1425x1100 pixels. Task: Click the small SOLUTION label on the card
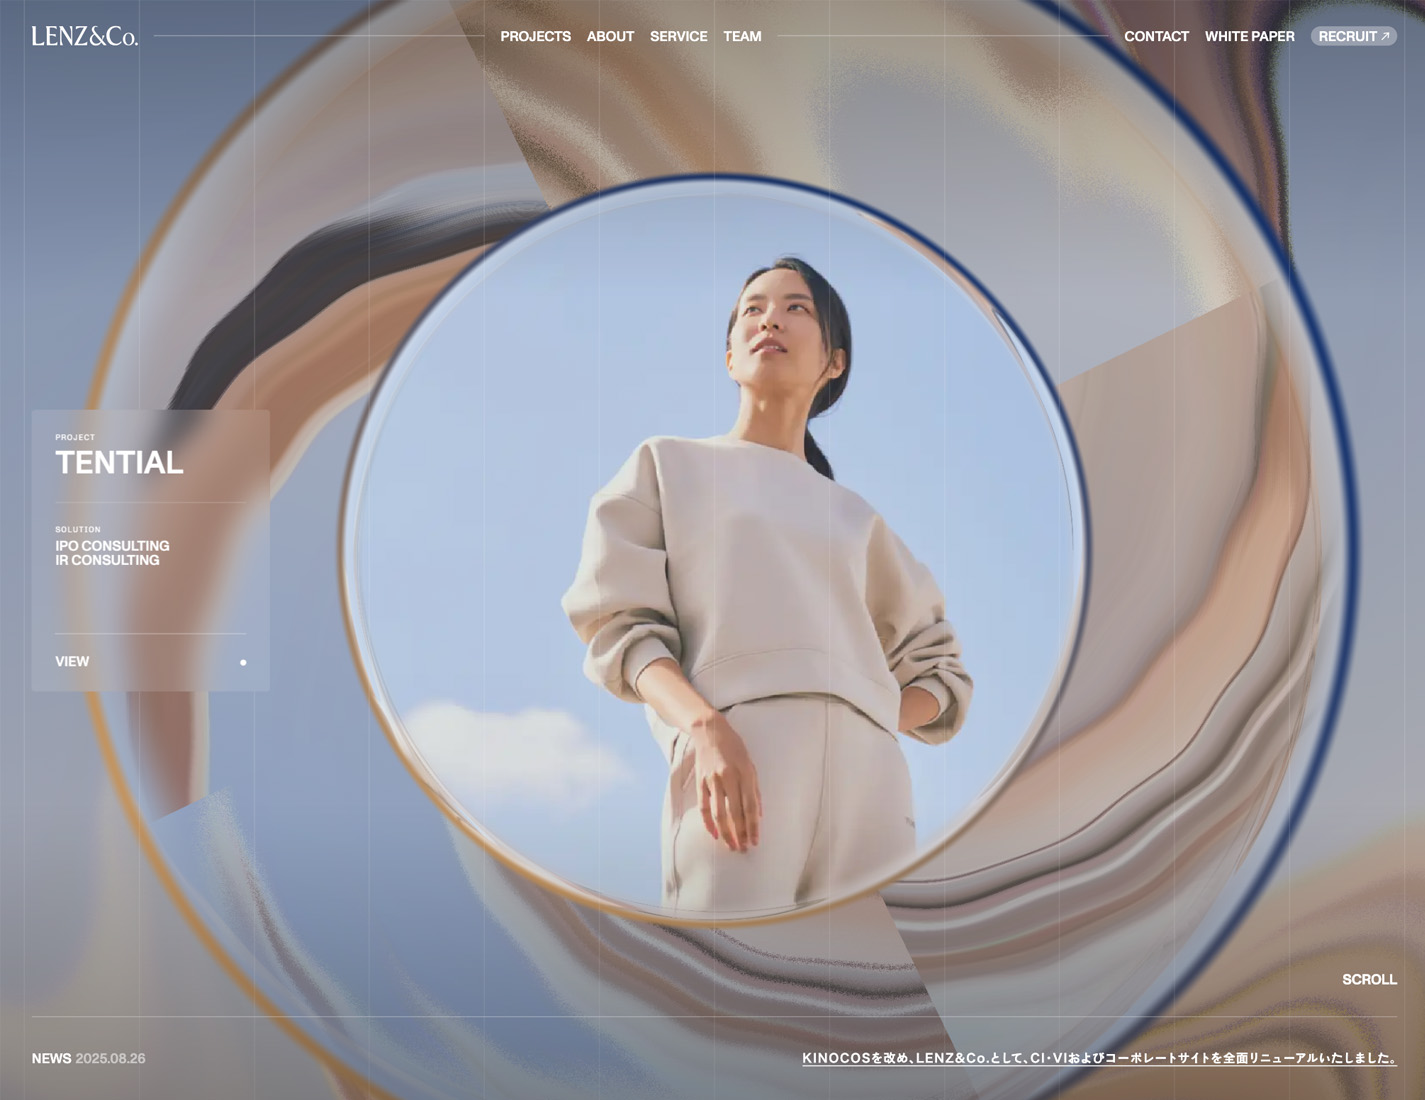(x=78, y=529)
